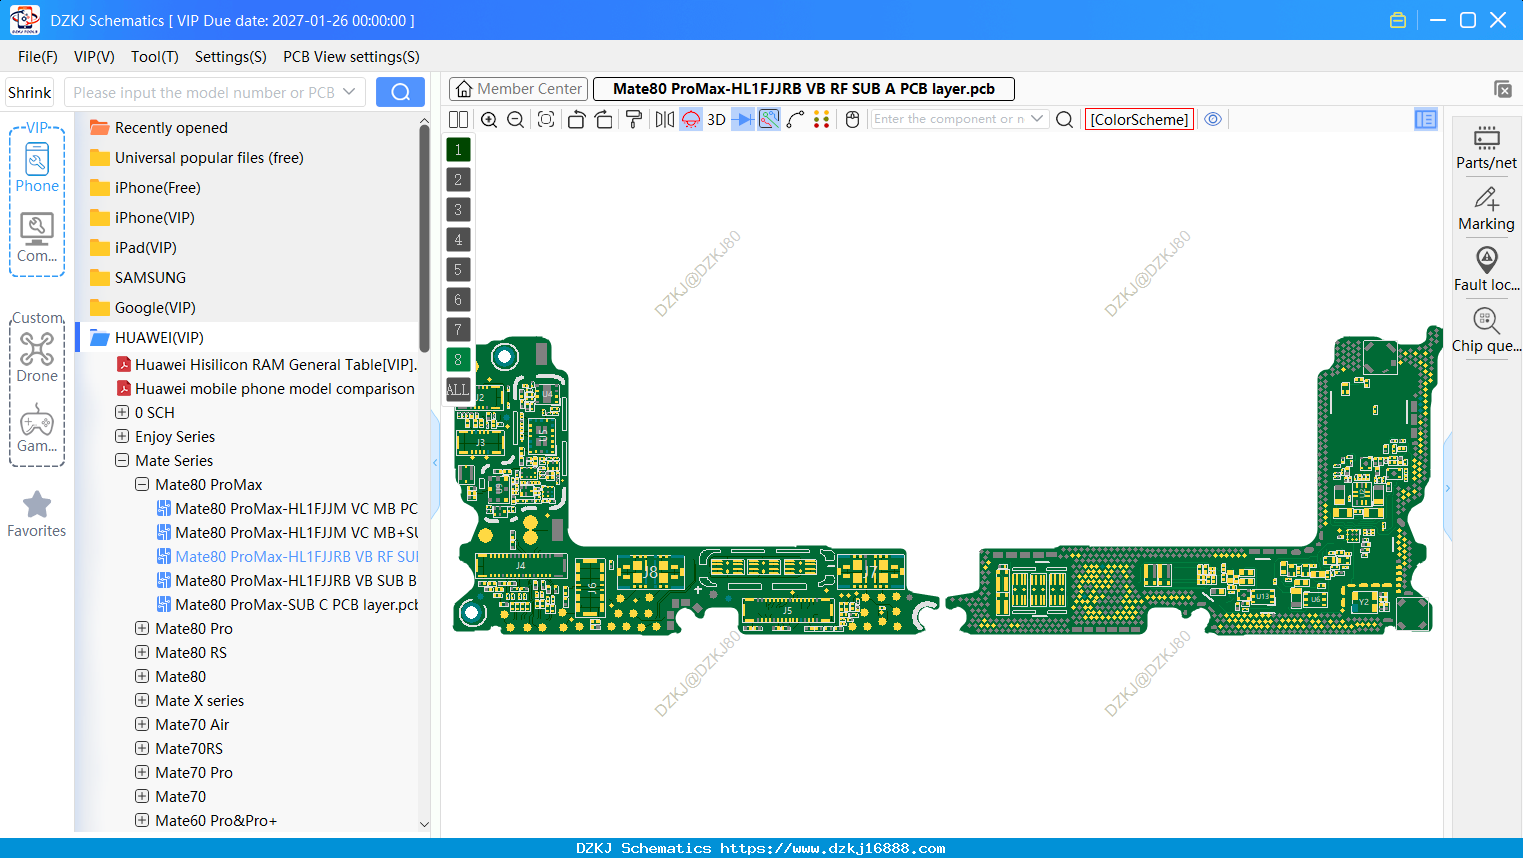The width and height of the screenshot is (1523, 858).
Task: Toggle the red highlight lamp icon
Action: [691, 119]
